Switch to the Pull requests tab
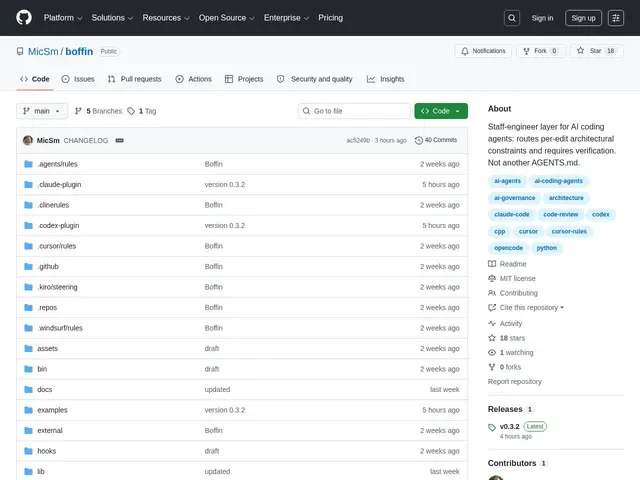The image size is (640, 480). tap(135, 79)
